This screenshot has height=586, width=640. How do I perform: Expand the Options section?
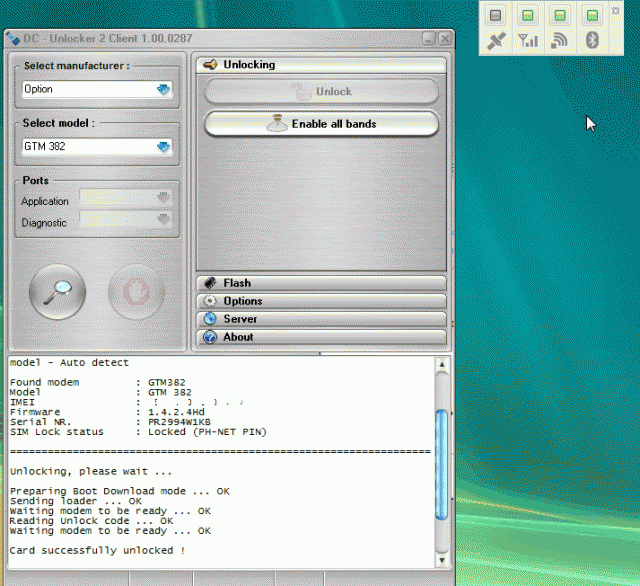click(x=322, y=301)
